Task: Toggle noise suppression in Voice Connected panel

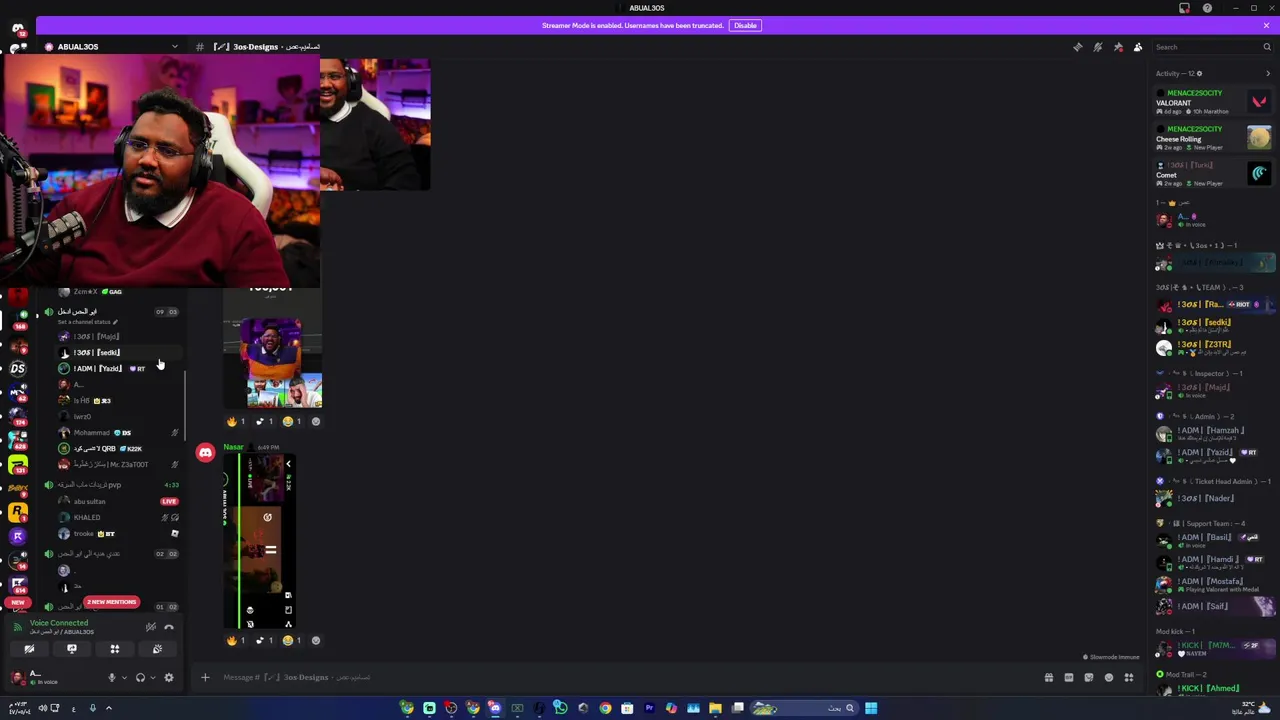Action: click(150, 627)
